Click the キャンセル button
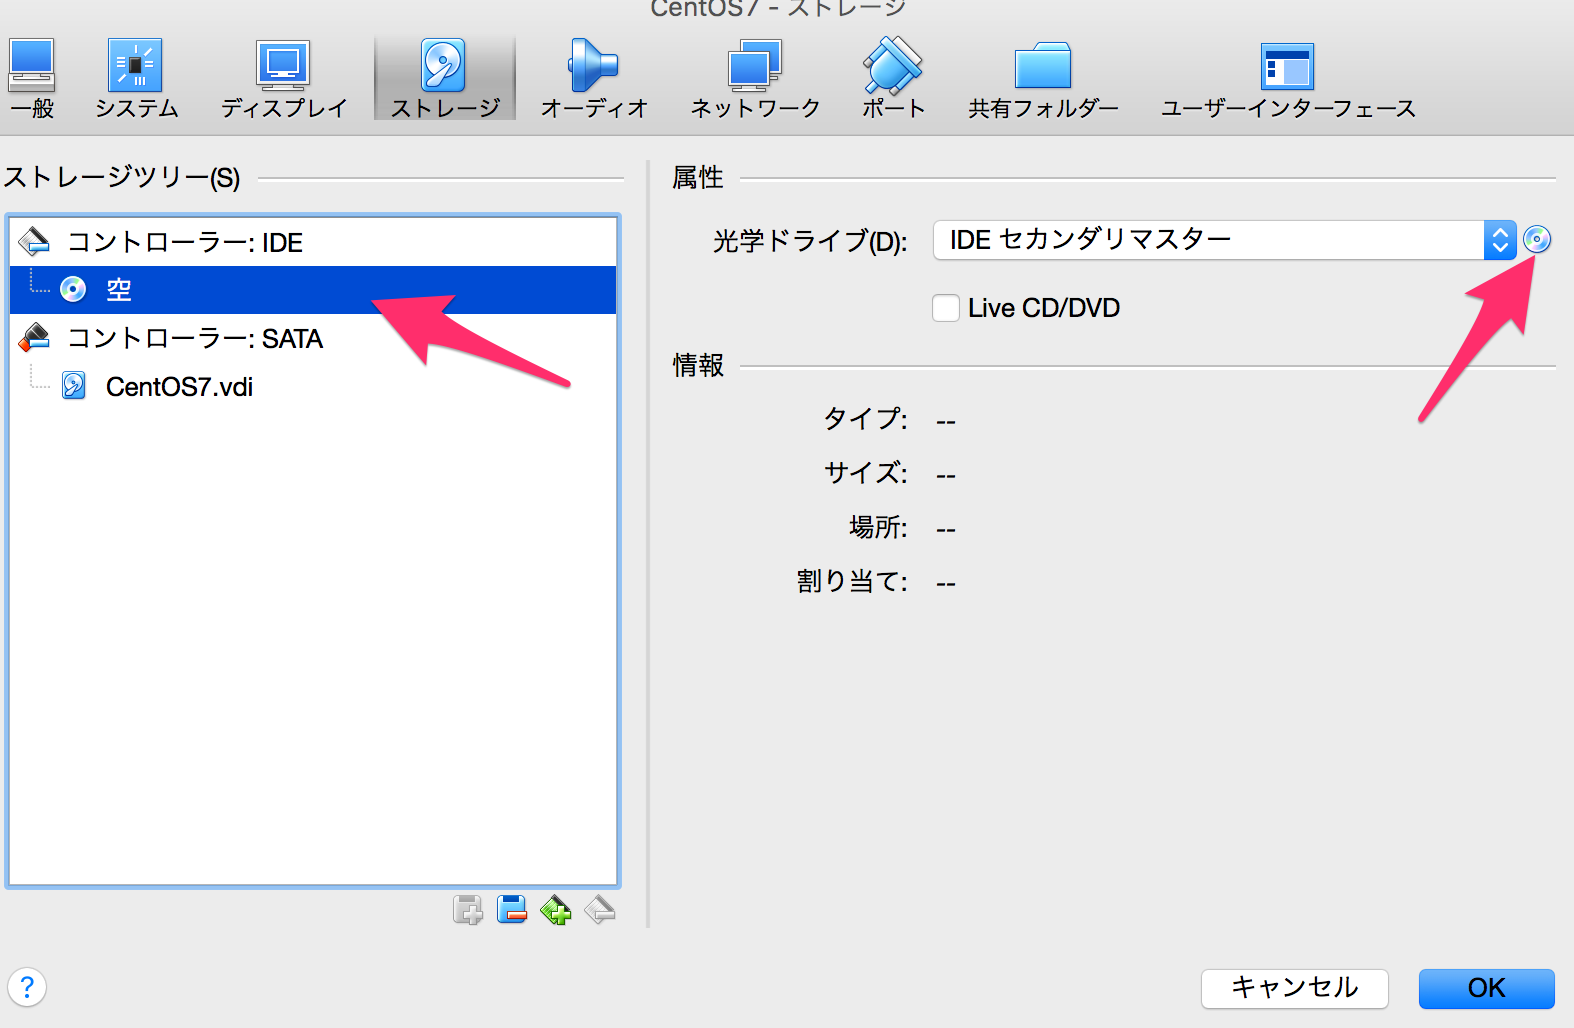 click(x=1294, y=988)
